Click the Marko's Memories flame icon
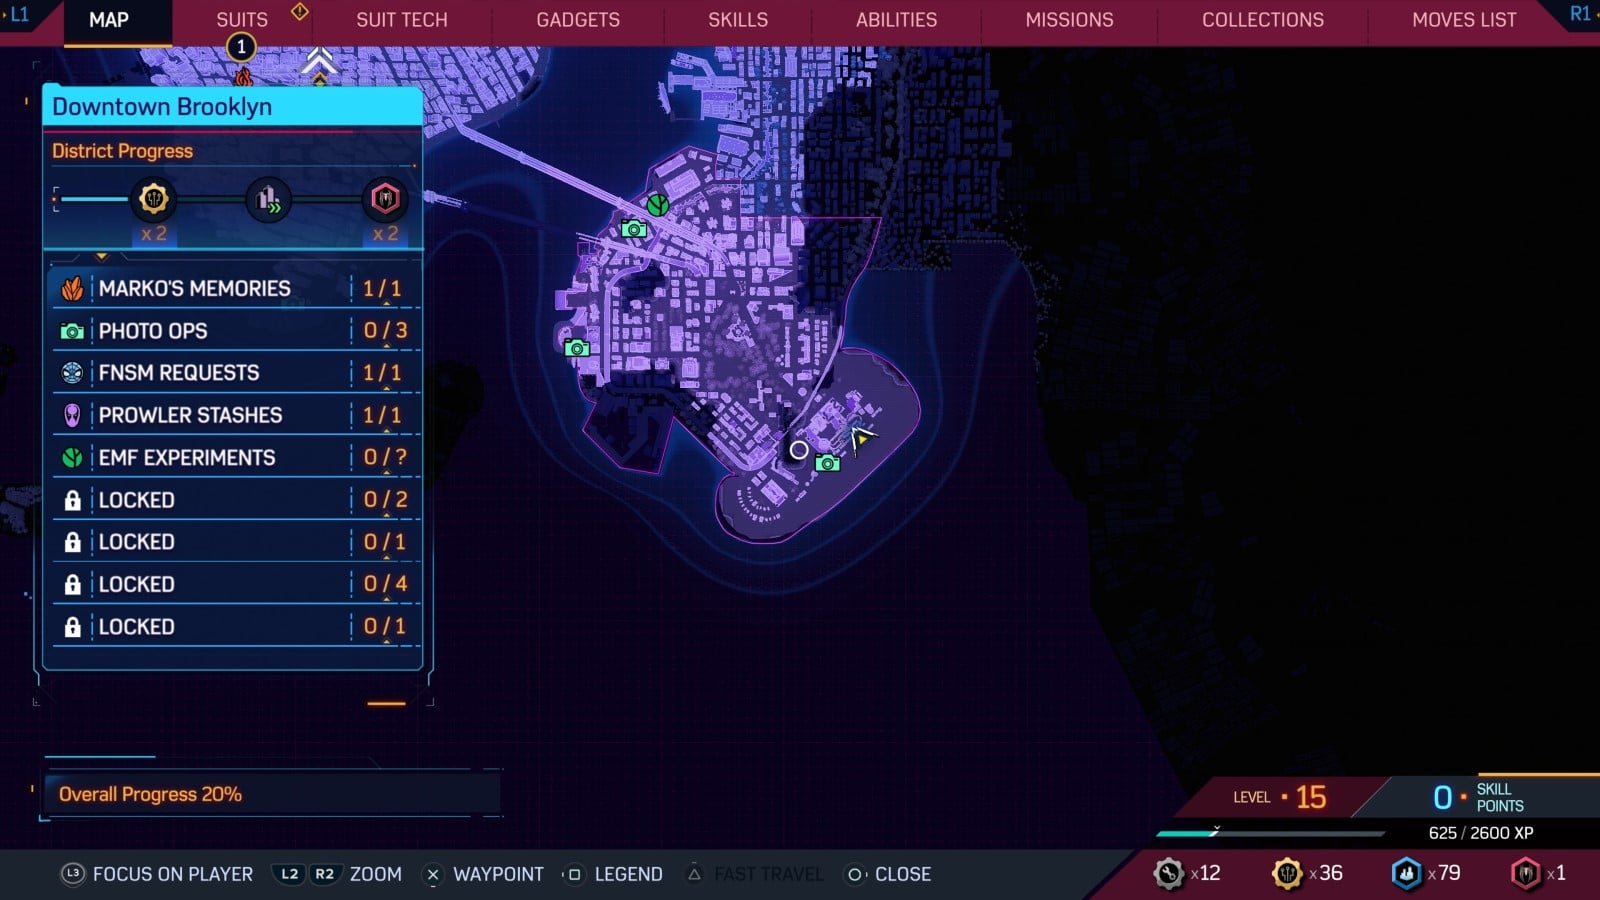 coord(72,289)
